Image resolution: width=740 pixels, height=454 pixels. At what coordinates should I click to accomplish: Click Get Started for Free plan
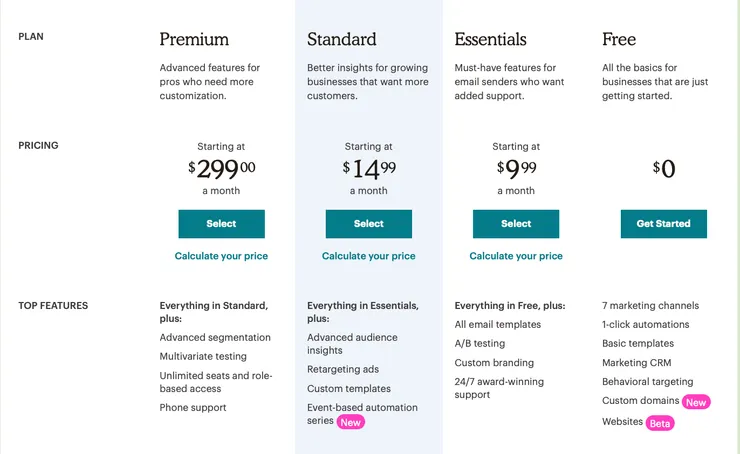663,224
